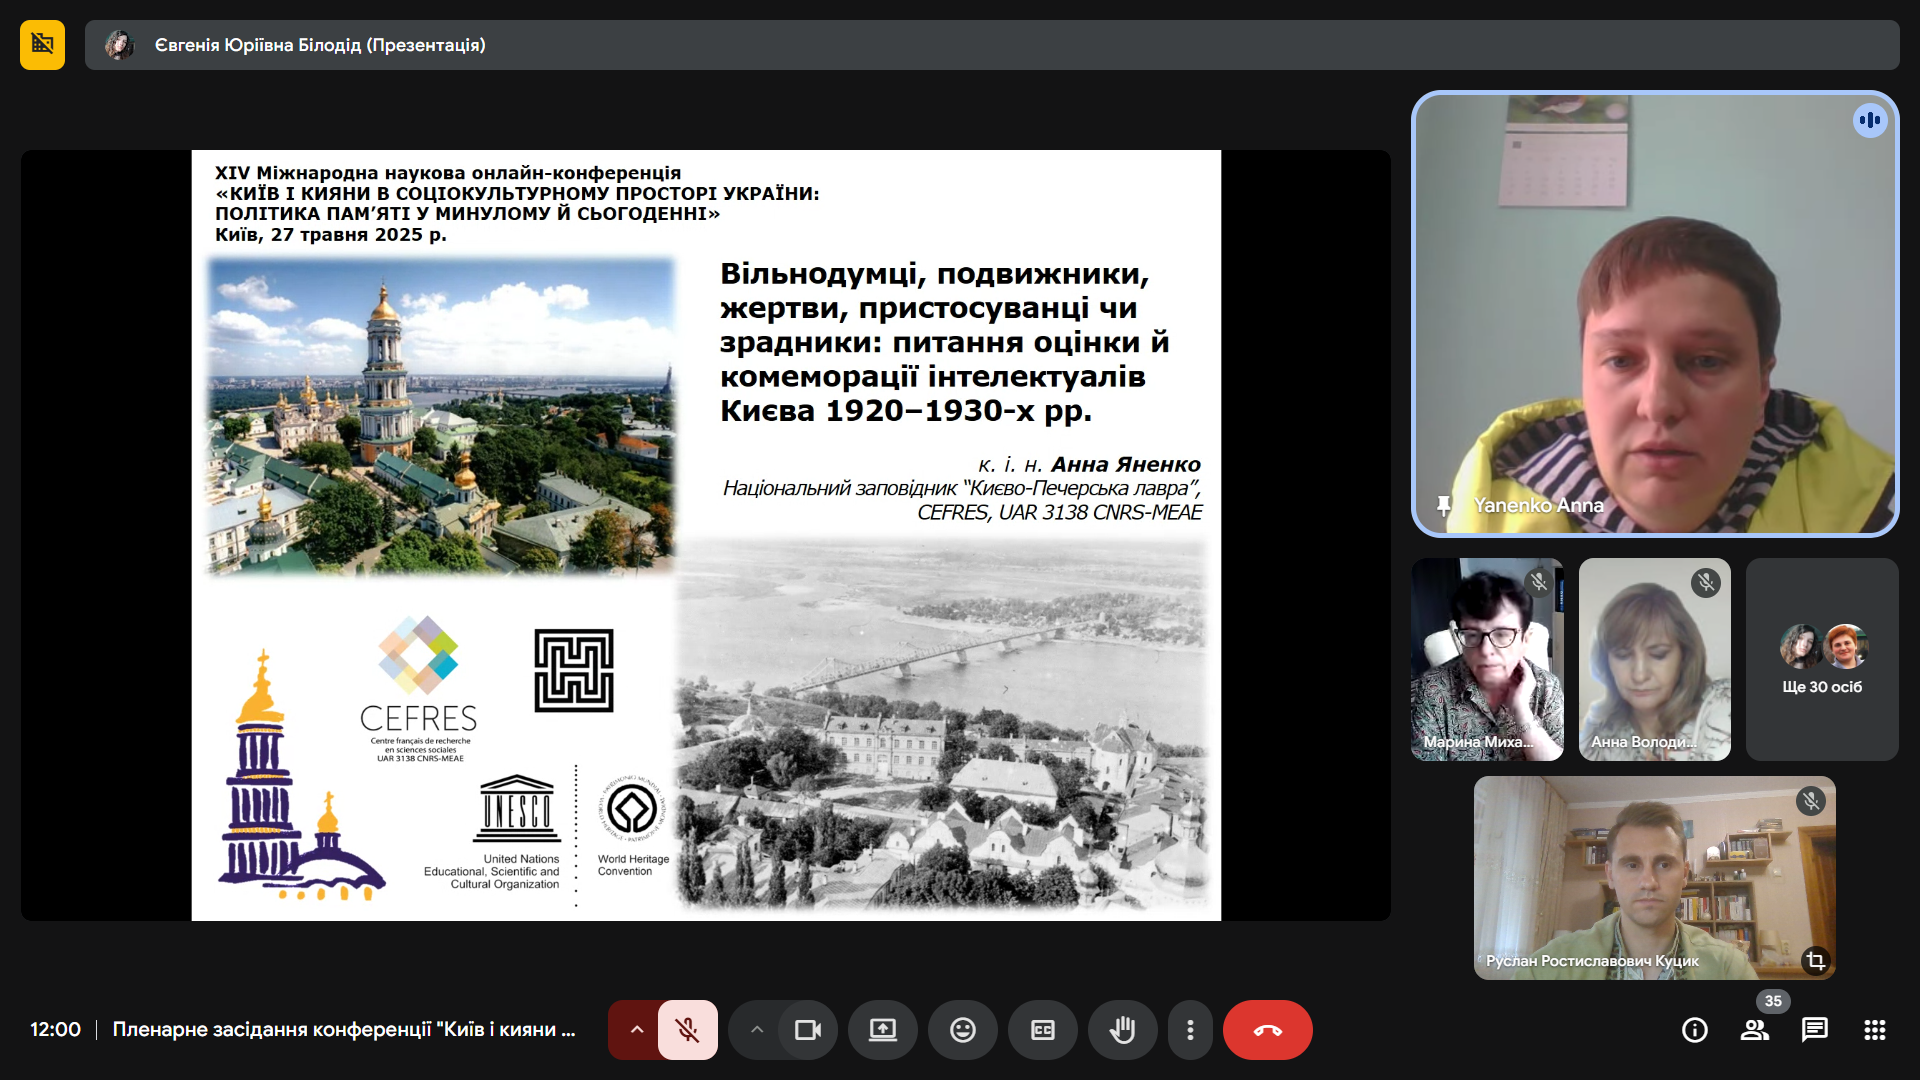This screenshot has height=1080, width=1920.
Task: Leave the call with the red button
Action: point(1267,1030)
